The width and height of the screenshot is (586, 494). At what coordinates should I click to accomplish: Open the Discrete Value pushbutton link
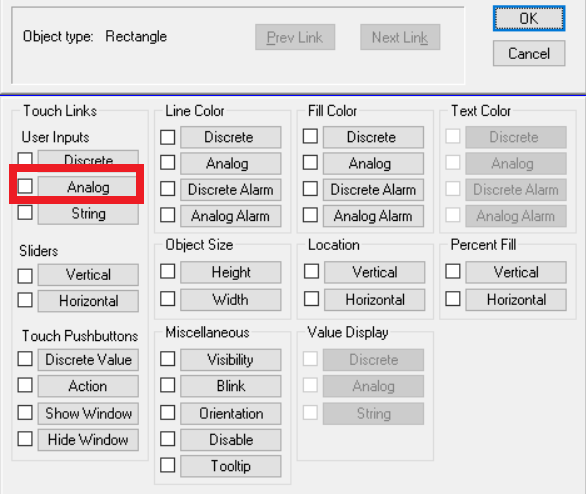[88, 359]
